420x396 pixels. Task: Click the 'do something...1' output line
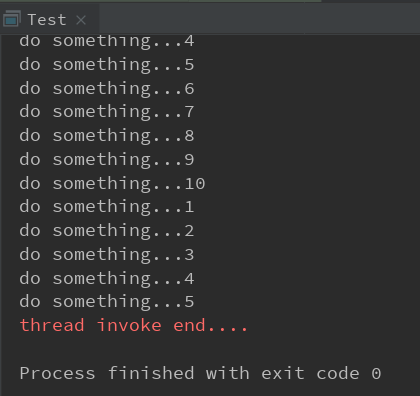point(107,207)
